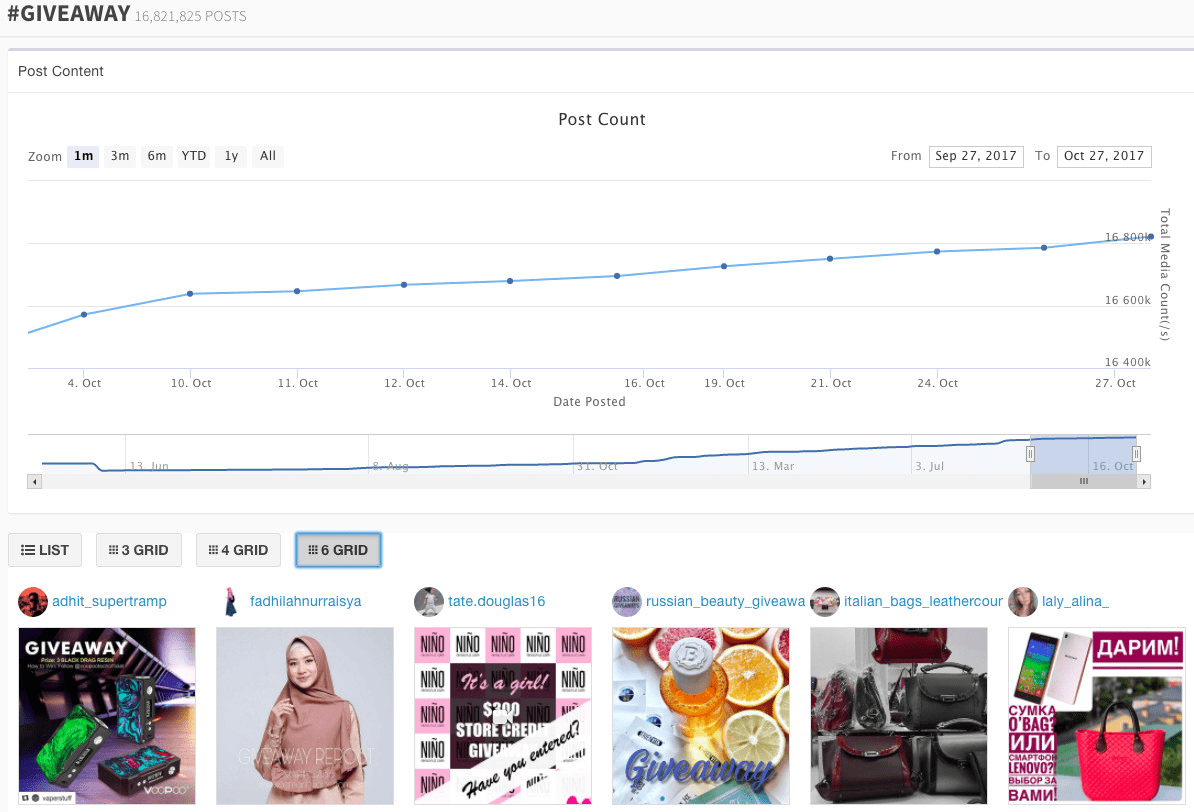1194x812 pixels.
Task: Open adhit_supertramp username link
Action: (109, 602)
